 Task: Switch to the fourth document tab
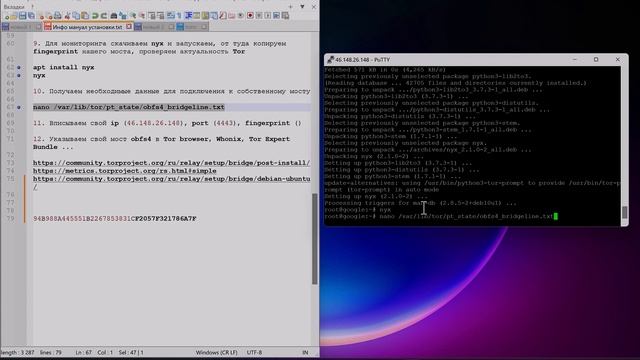pyautogui.click(x=192, y=27)
